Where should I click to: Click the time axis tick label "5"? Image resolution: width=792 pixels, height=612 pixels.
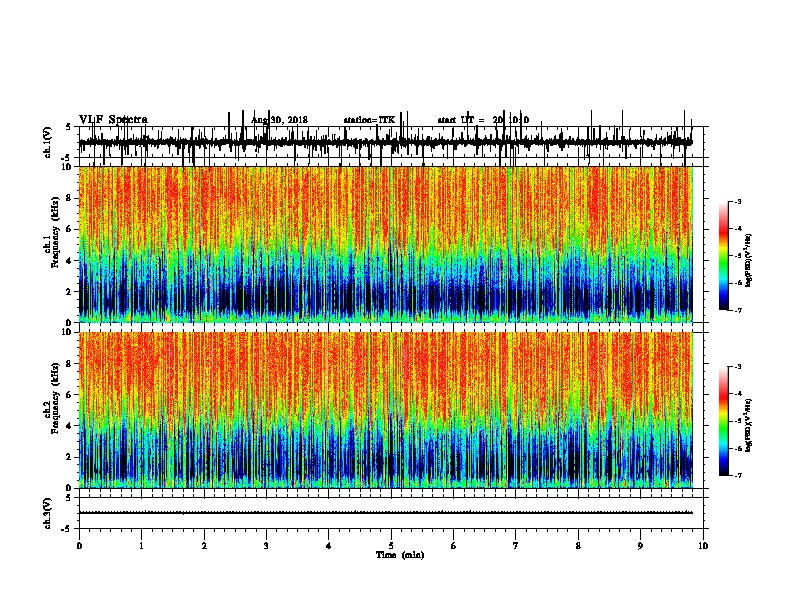[391, 546]
